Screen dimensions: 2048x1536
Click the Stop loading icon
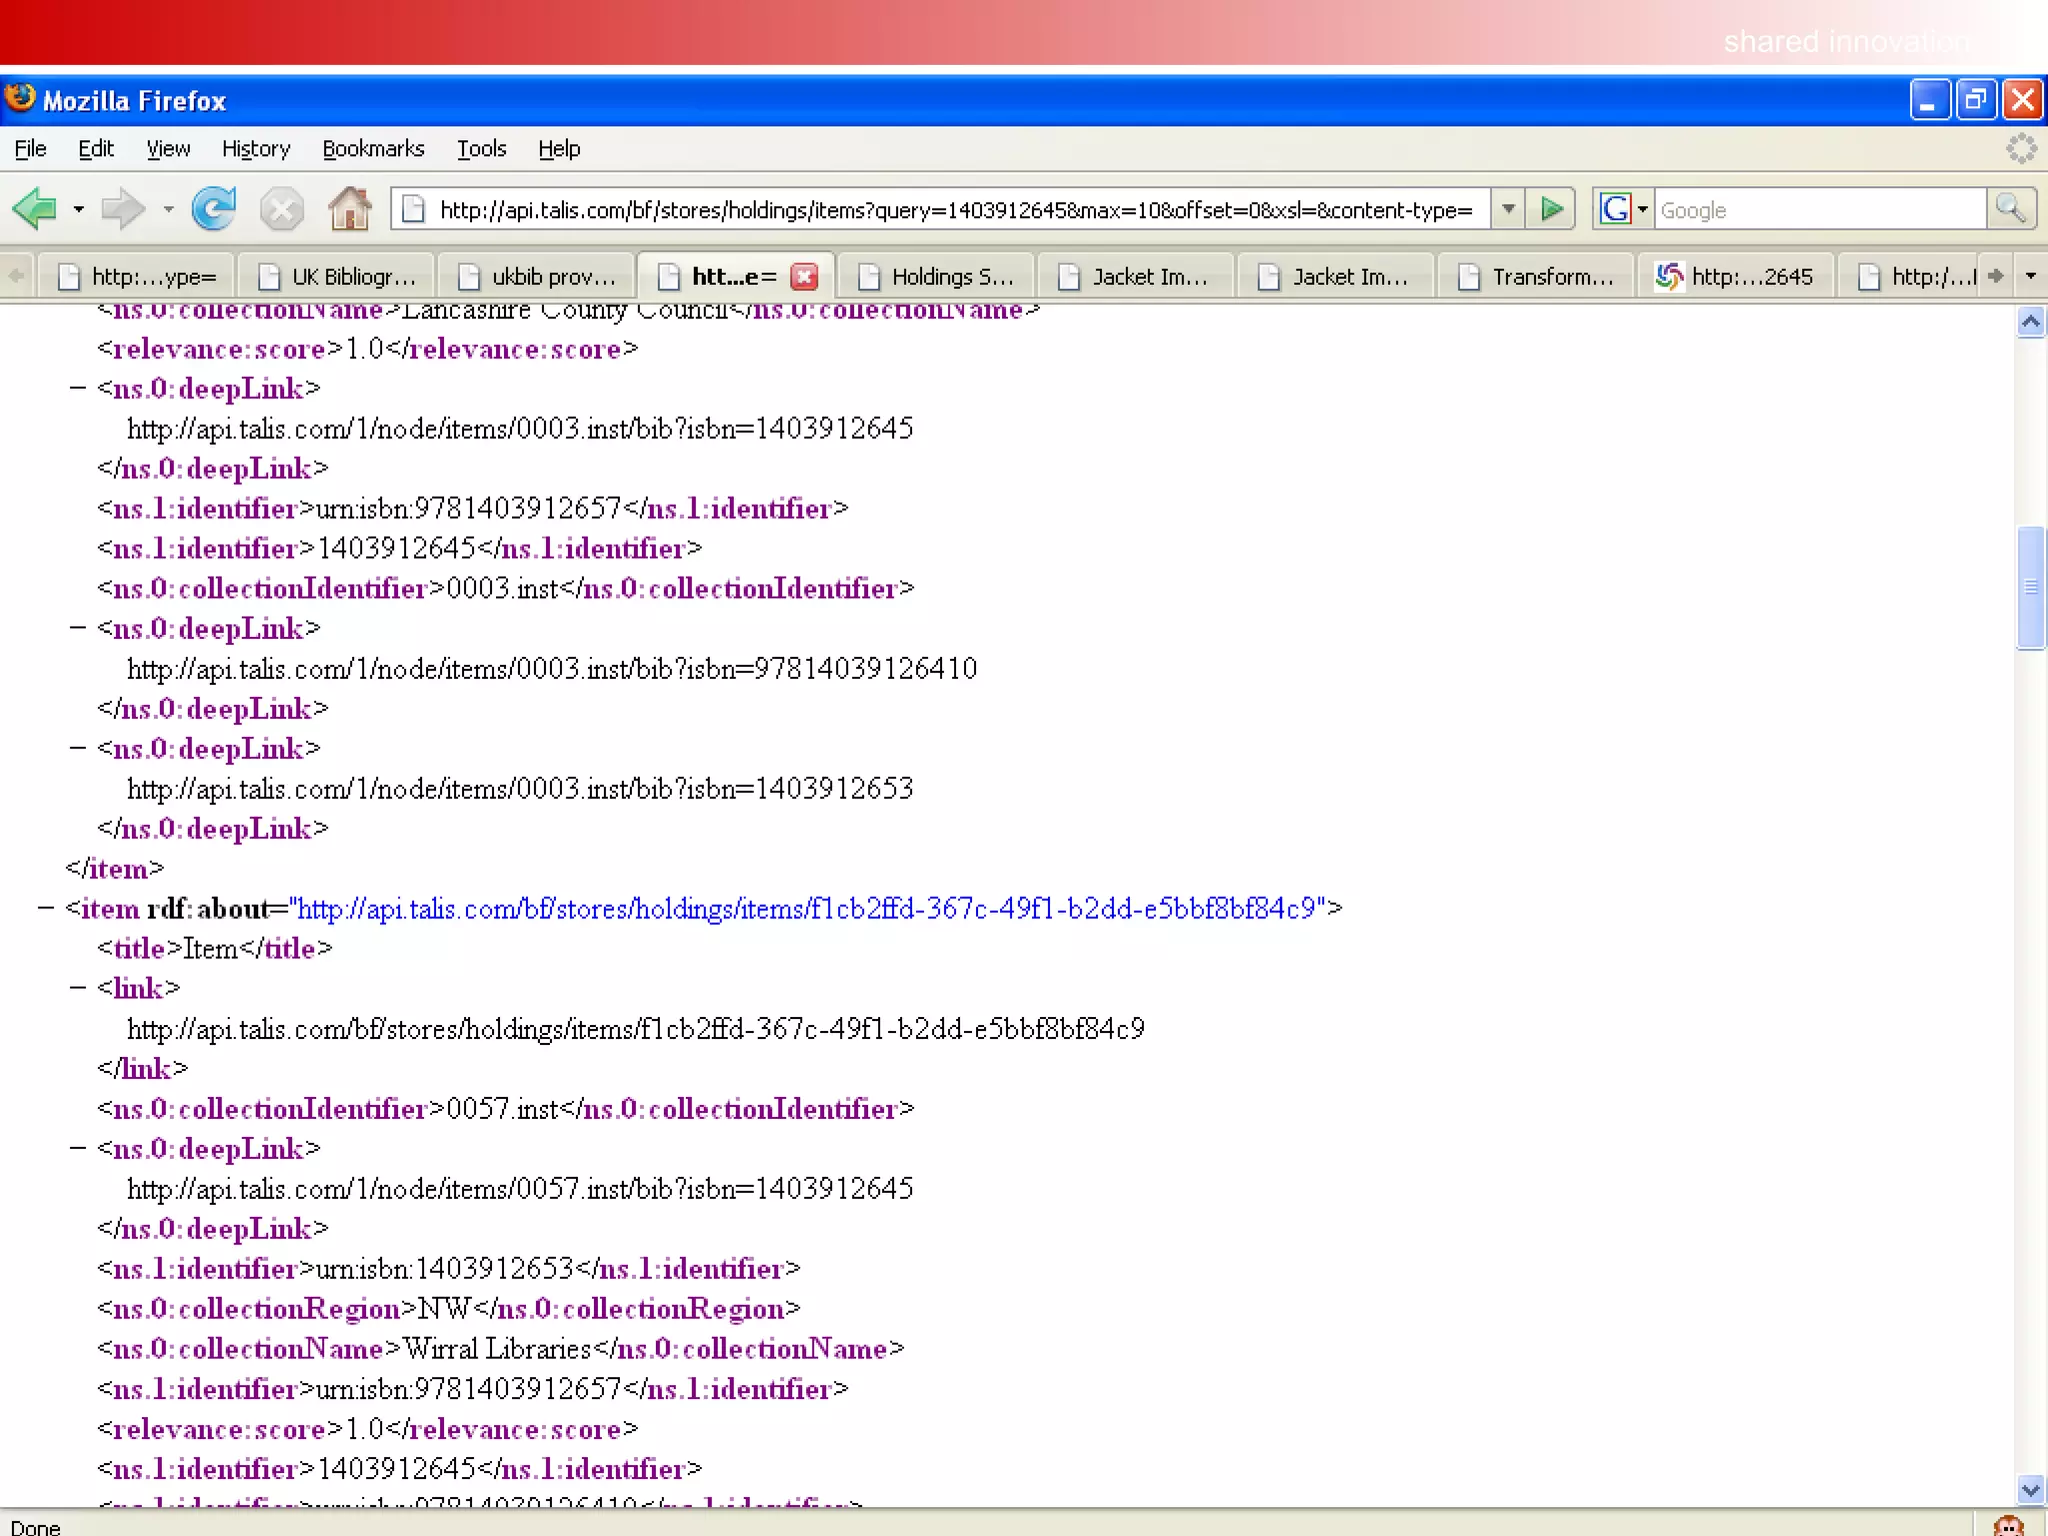click(281, 209)
